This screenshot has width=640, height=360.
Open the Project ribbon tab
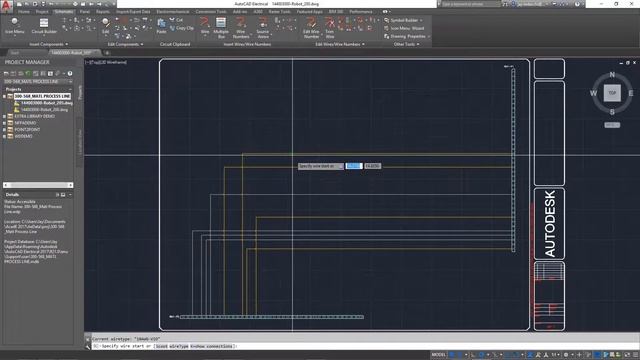[x=42, y=11]
